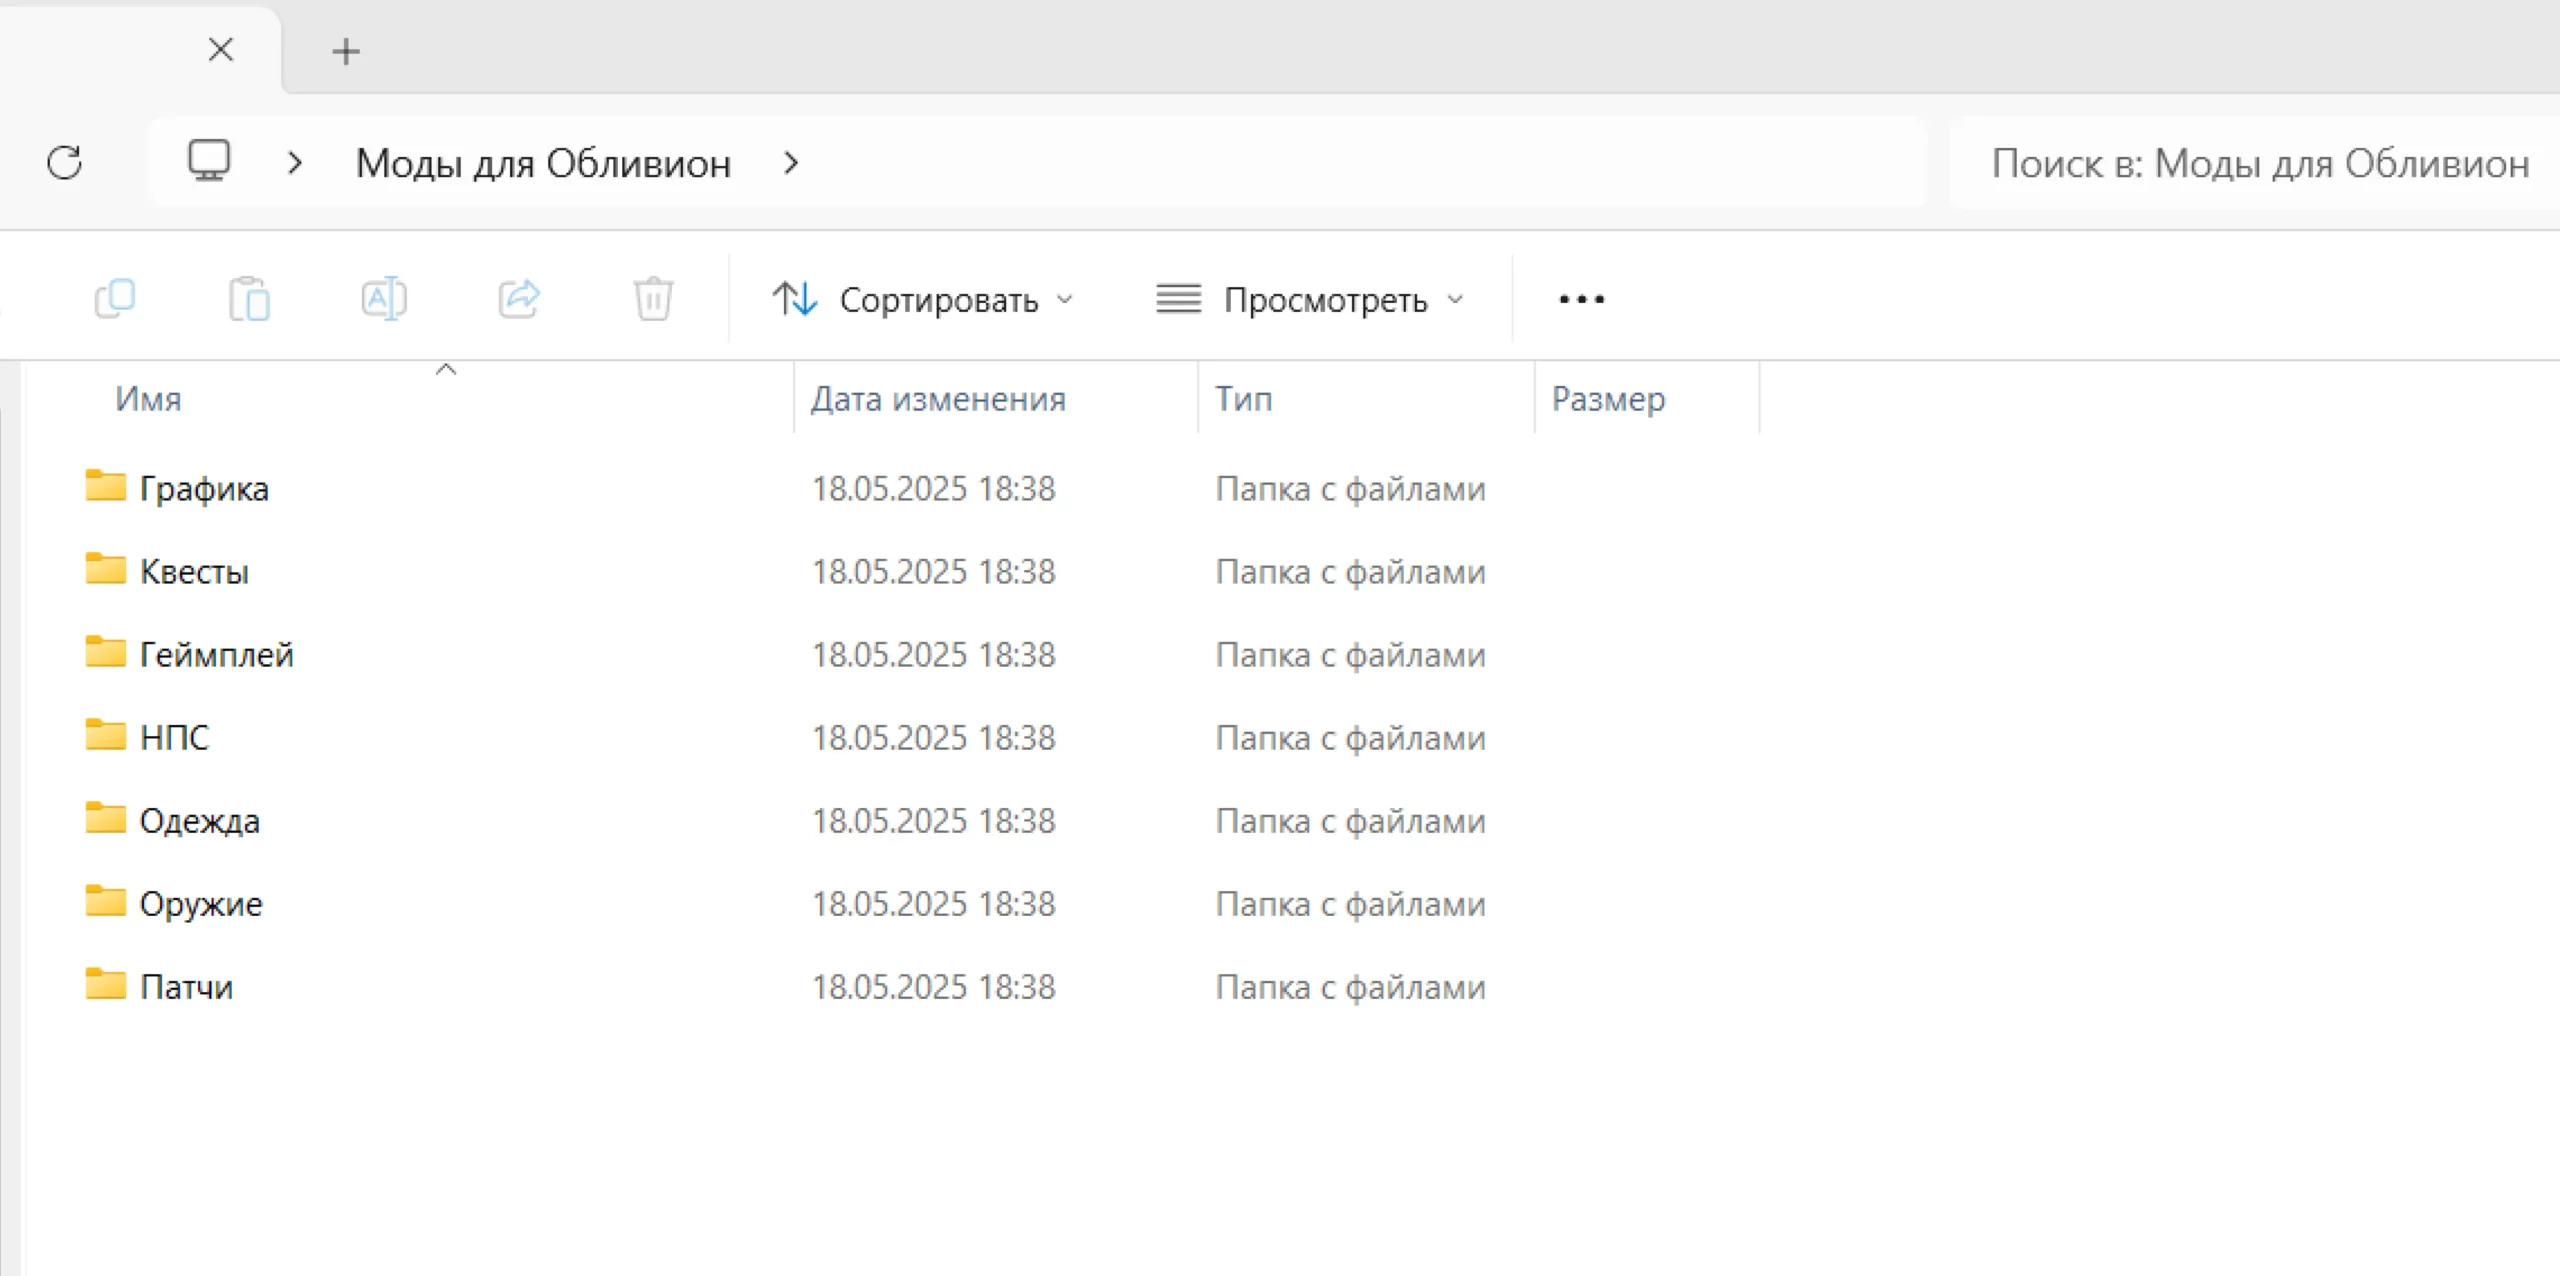Open the three-dots more options menu
Image resolution: width=2560 pixels, height=1276 pixels.
(1581, 299)
